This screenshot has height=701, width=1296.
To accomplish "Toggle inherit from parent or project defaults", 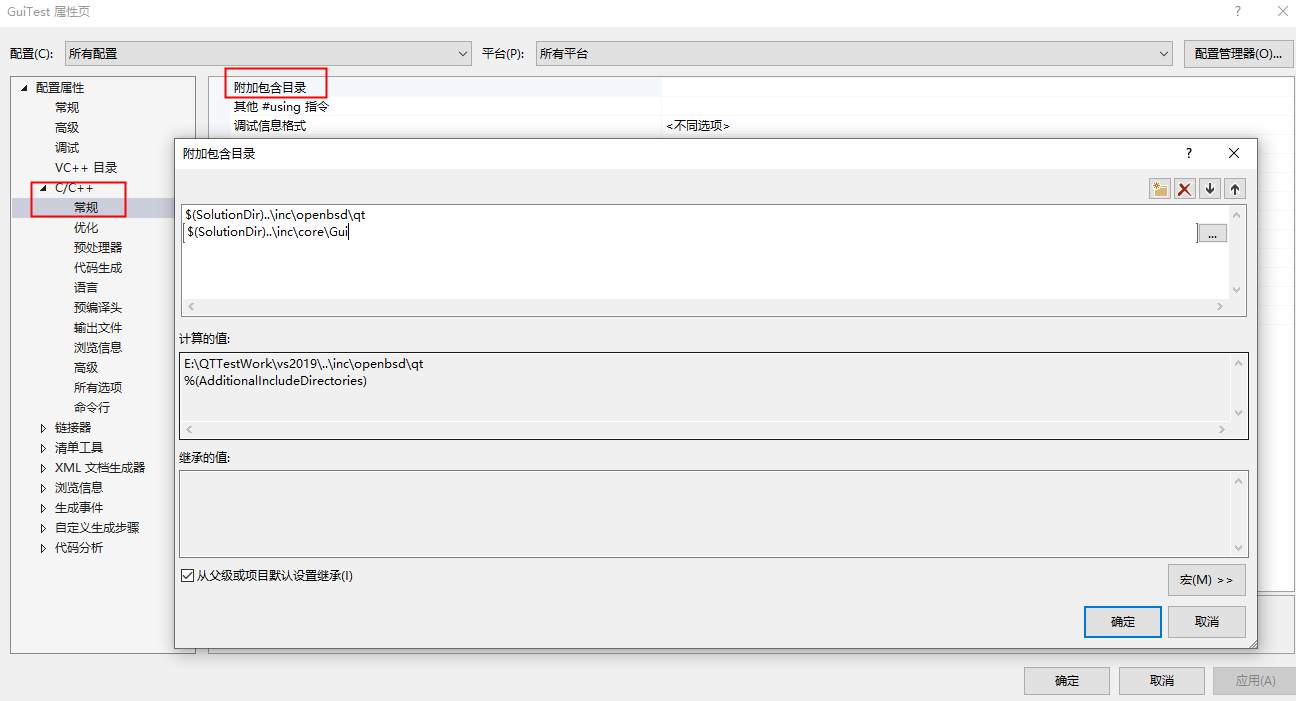I will 187,576.
